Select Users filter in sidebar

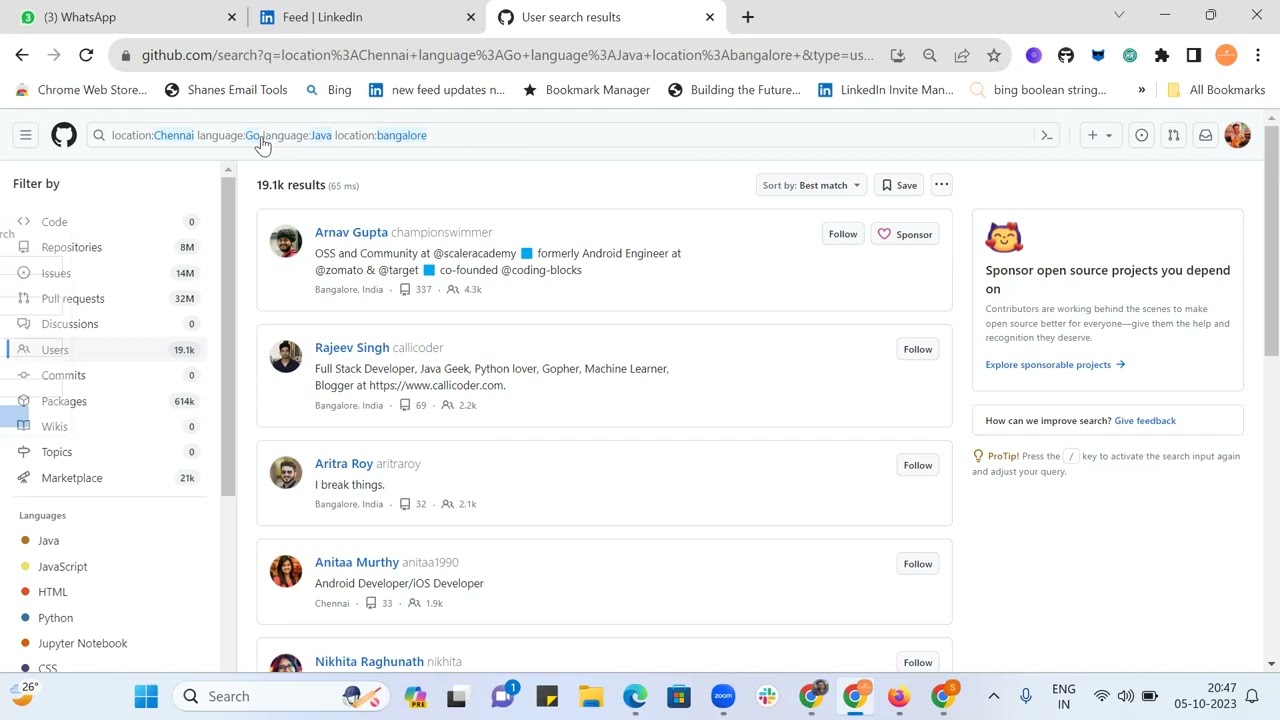[107, 350]
